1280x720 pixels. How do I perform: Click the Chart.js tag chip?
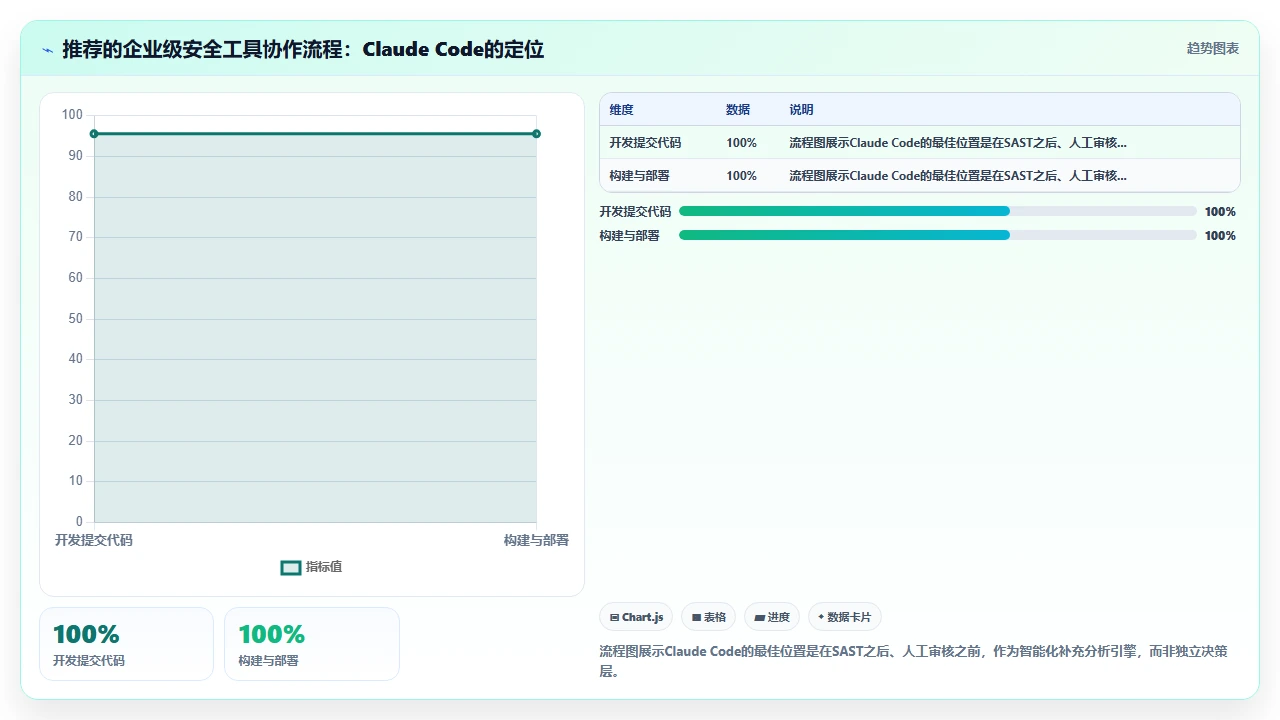click(x=636, y=617)
